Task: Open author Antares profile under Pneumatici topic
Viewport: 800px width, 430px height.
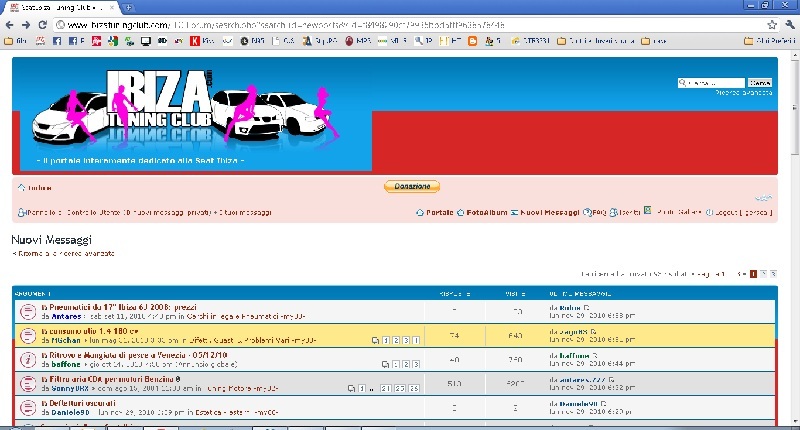Action: (x=66, y=316)
